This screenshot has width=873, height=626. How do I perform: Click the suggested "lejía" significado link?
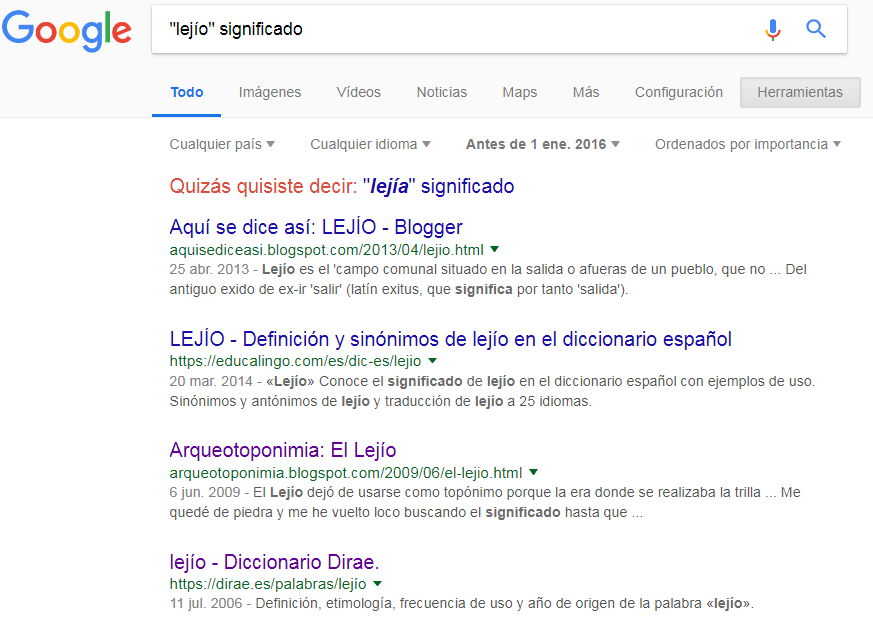point(438,186)
